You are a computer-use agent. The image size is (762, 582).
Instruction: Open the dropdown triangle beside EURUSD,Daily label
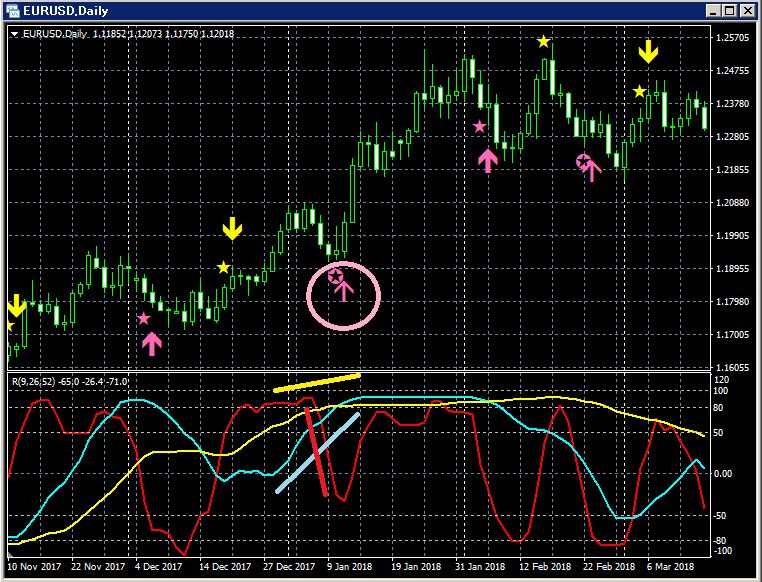click(x=15, y=34)
